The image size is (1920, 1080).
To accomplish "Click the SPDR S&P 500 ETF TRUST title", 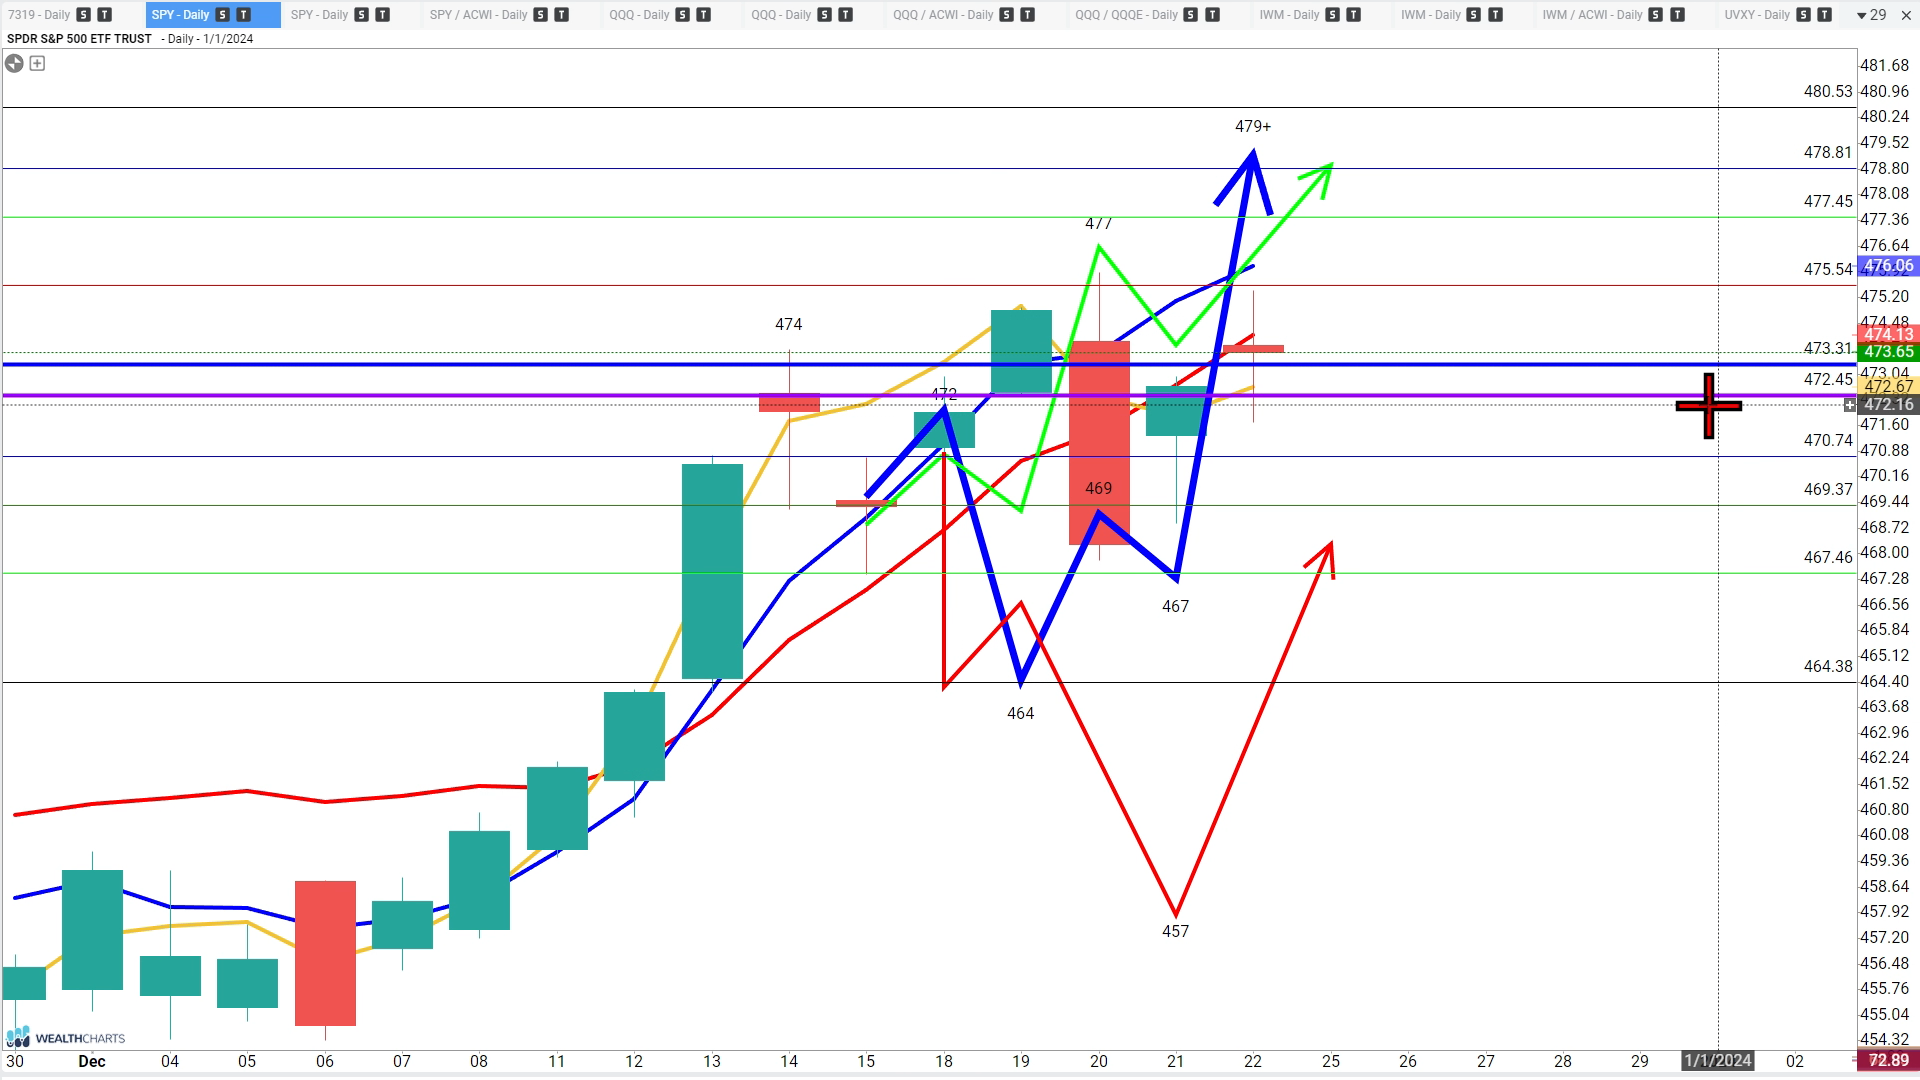I will [x=79, y=39].
